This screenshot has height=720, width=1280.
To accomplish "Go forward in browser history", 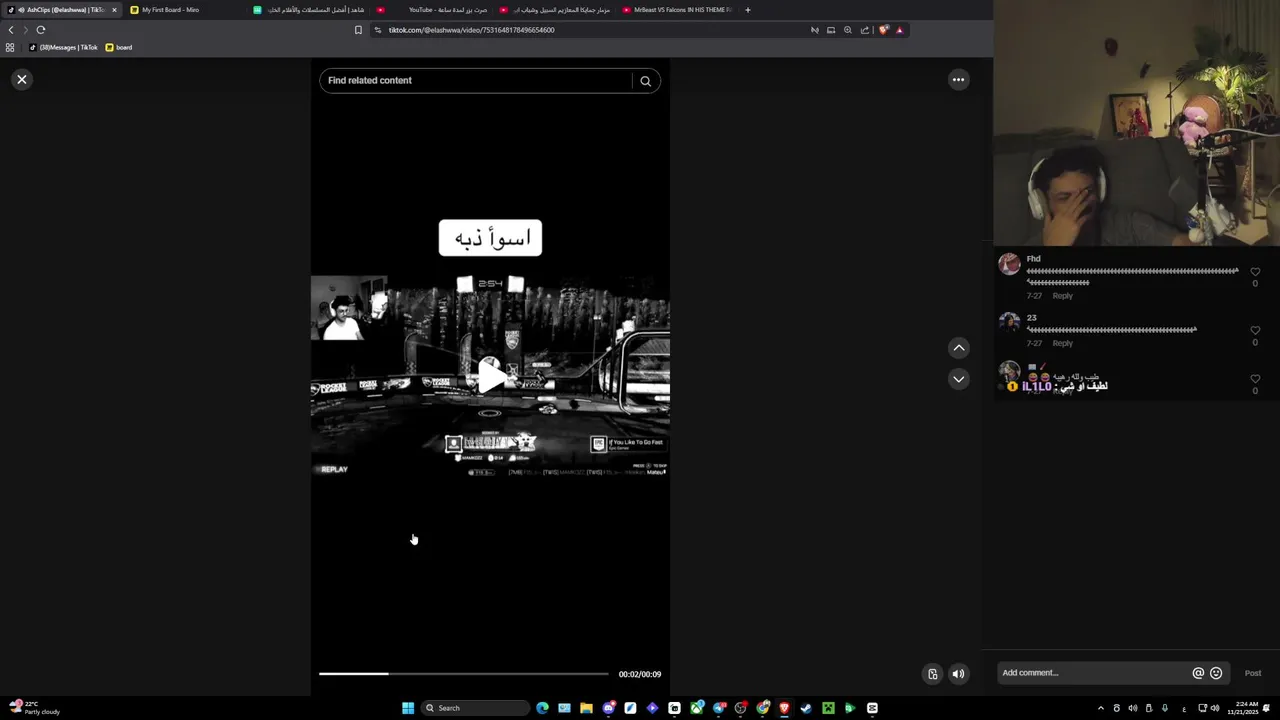I will (26, 30).
